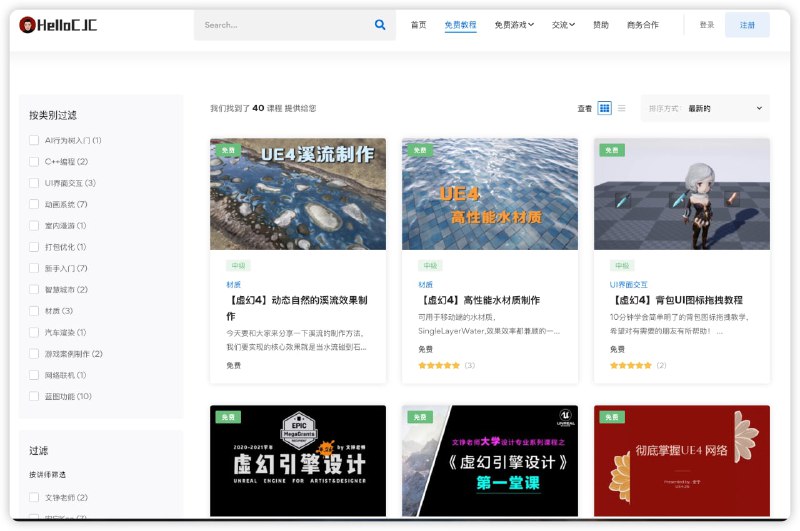Expand the 交流 menu

[563, 24]
